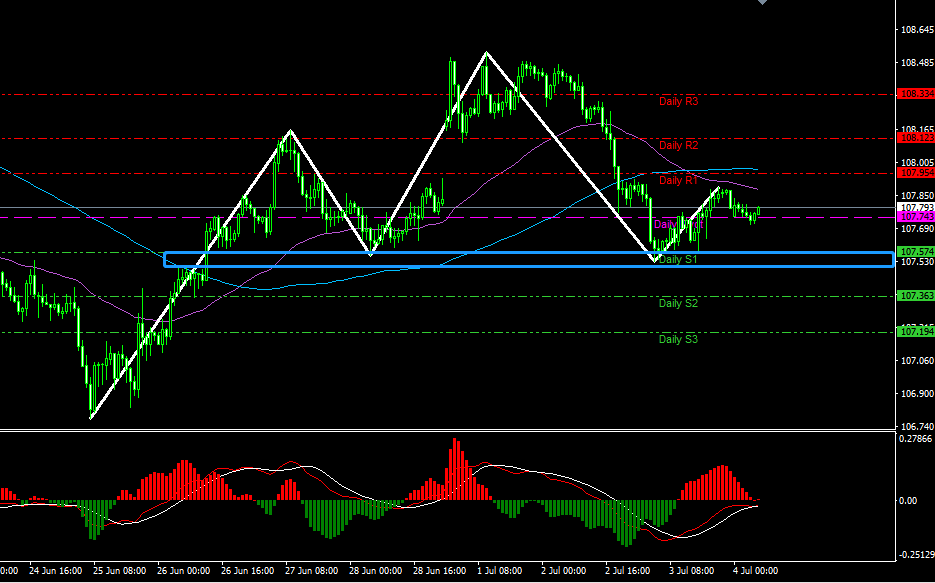This screenshot has width=935, height=583.
Task: Click the red 108.334 price tag
Action: tap(916, 94)
